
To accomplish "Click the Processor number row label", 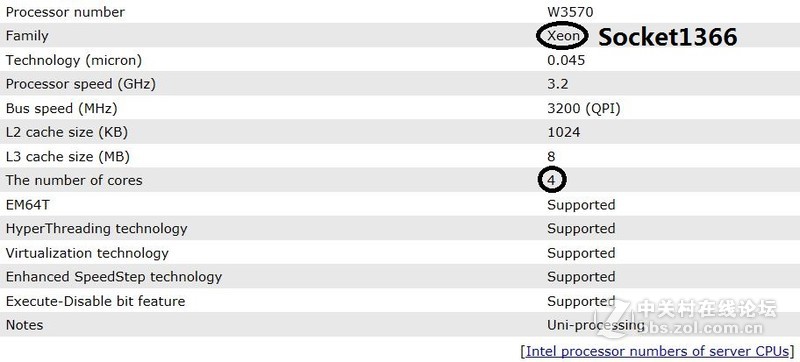I will point(65,12).
